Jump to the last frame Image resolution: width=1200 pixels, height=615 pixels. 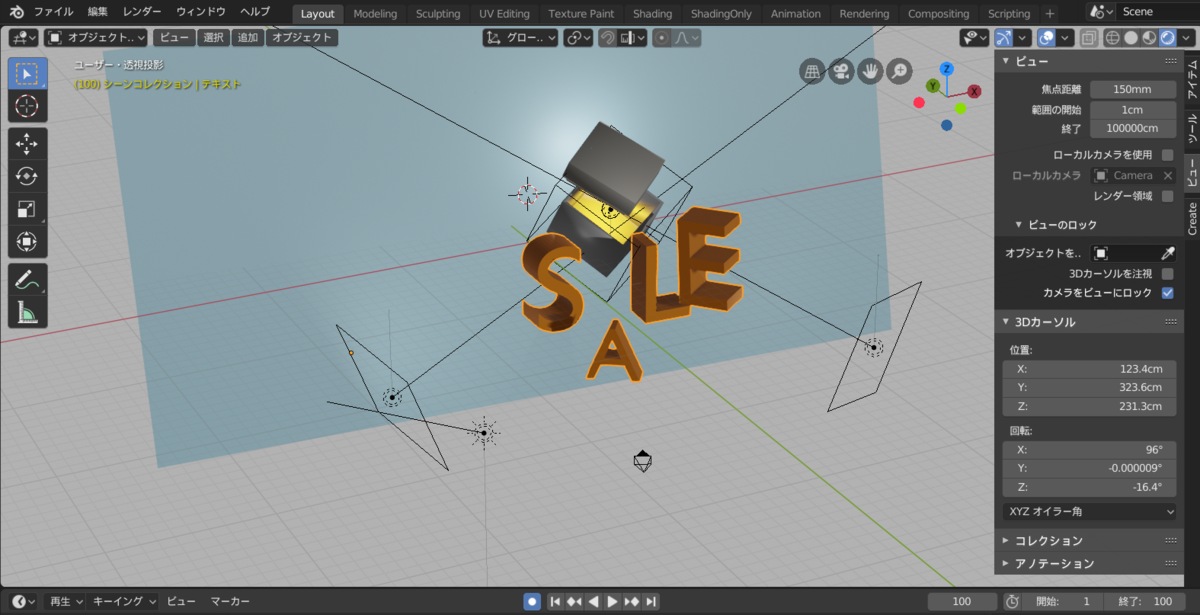coord(651,601)
